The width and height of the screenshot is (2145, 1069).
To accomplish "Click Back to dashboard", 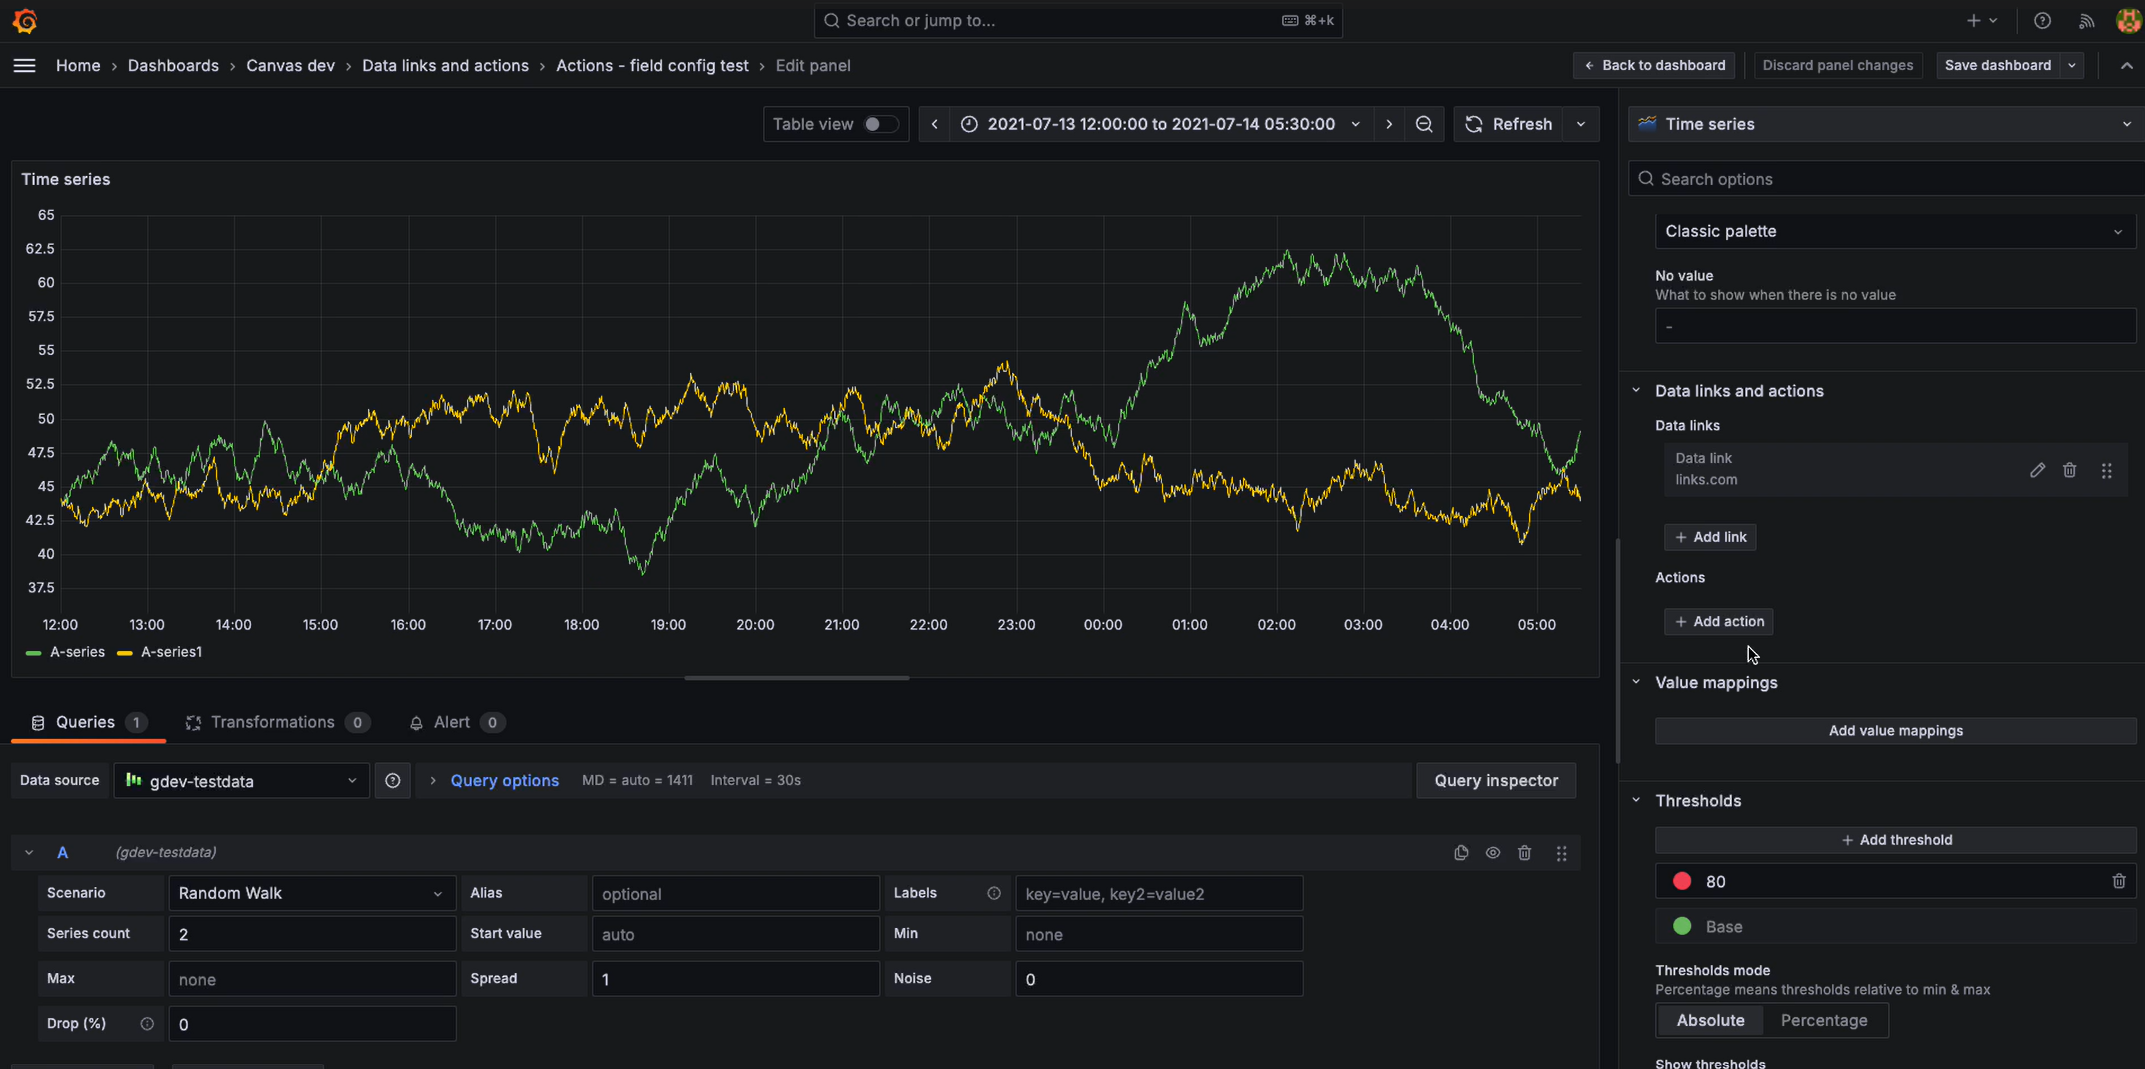I will click(1654, 65).
